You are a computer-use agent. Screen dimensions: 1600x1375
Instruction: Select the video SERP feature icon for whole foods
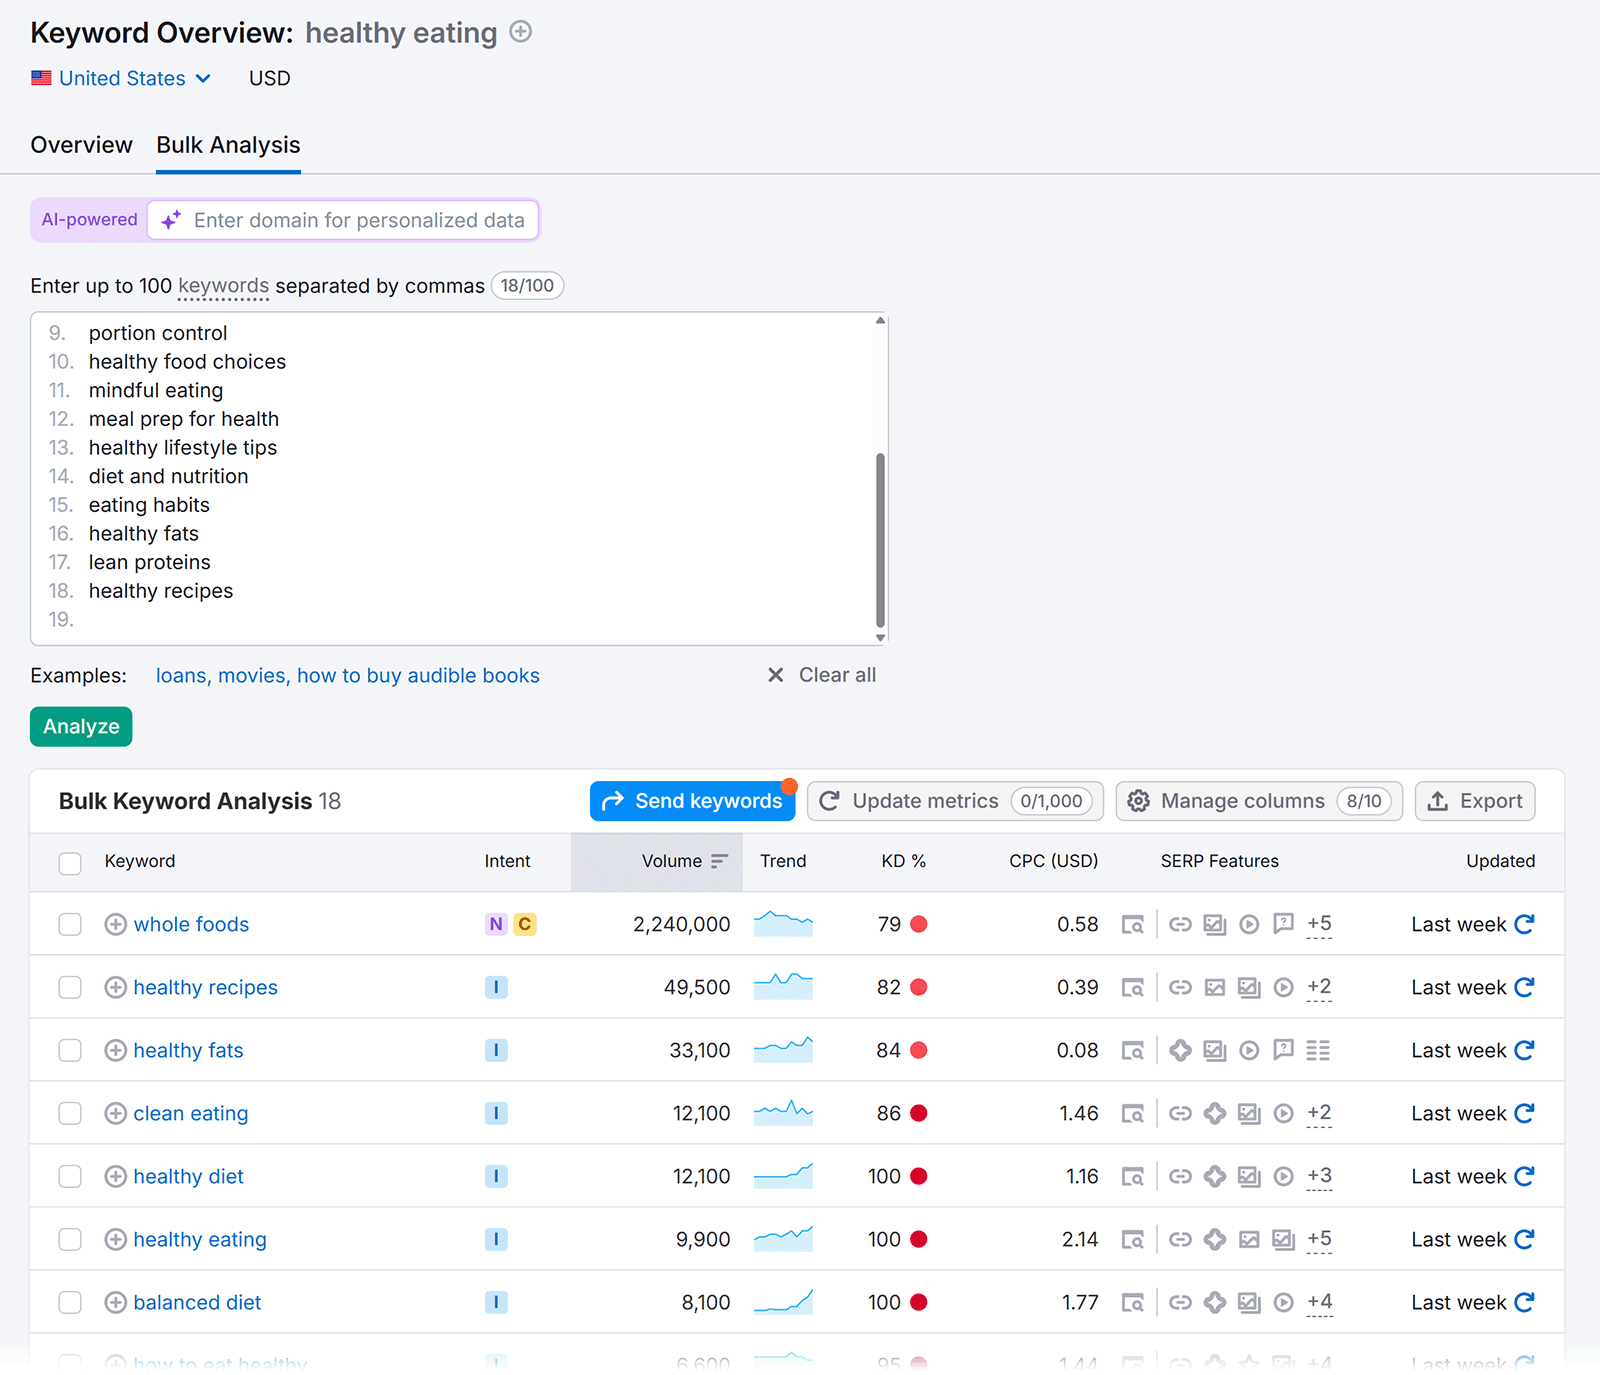(1249, 924)
